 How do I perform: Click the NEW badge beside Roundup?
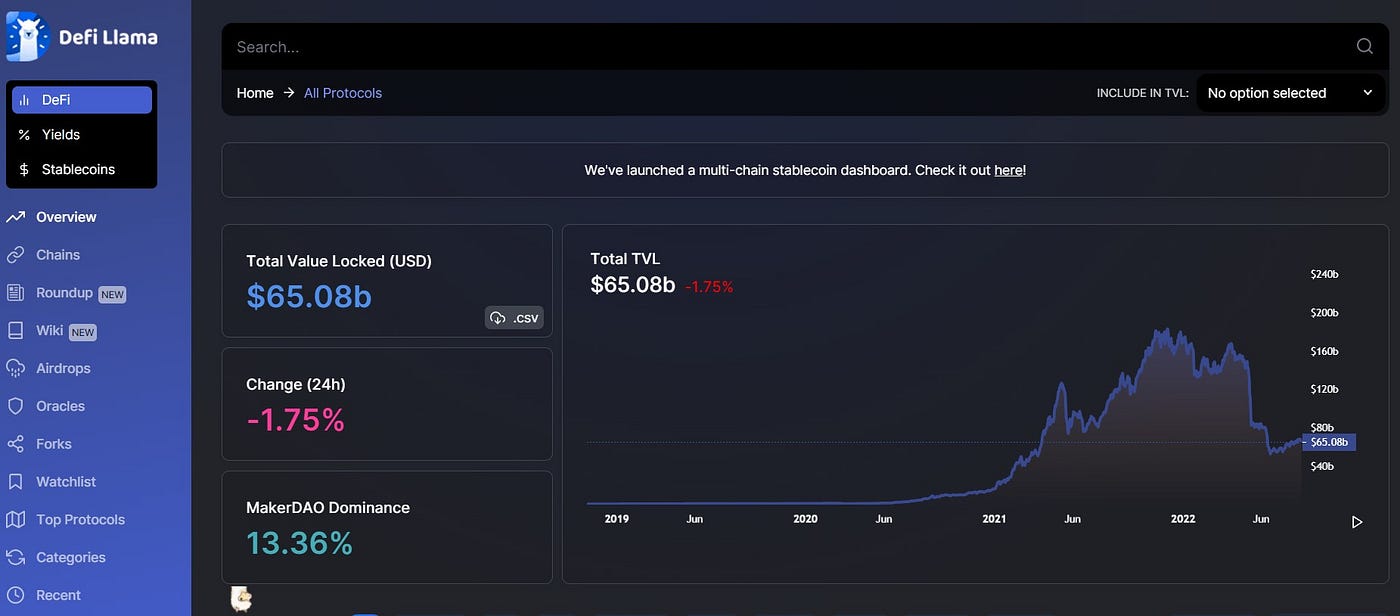coord(112,294)
